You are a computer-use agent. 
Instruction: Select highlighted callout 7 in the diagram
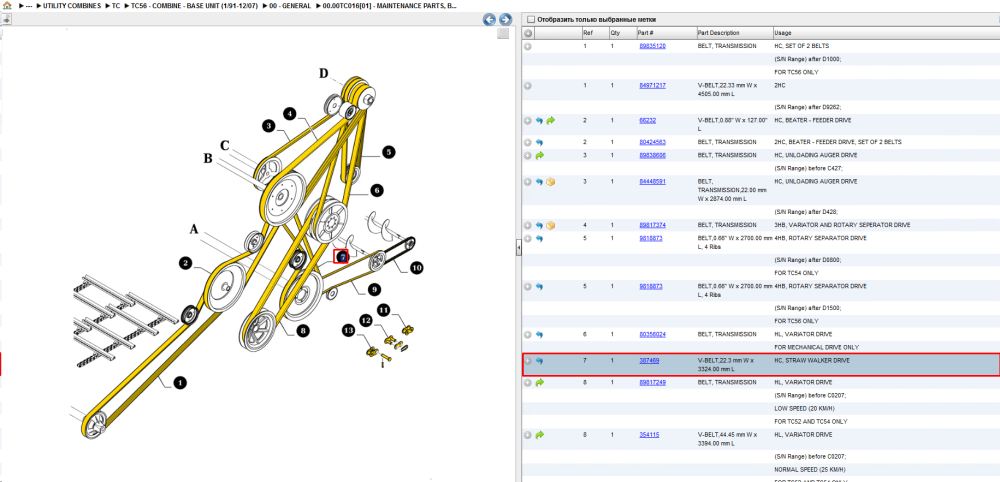(342, 256)
